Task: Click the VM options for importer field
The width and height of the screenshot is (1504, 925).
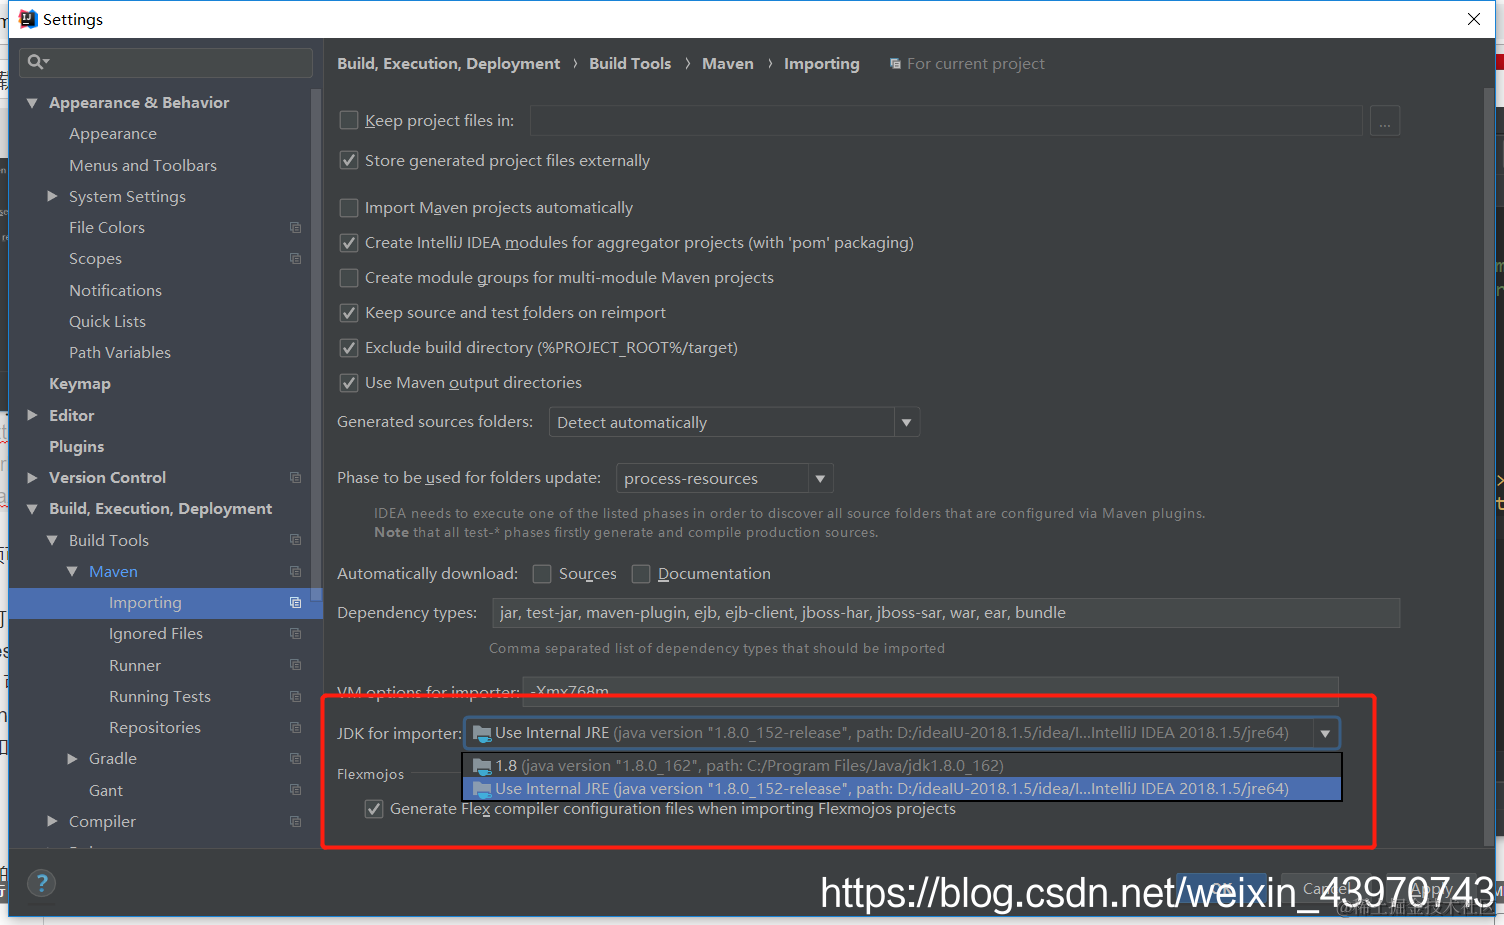Action: pos(933,690)
